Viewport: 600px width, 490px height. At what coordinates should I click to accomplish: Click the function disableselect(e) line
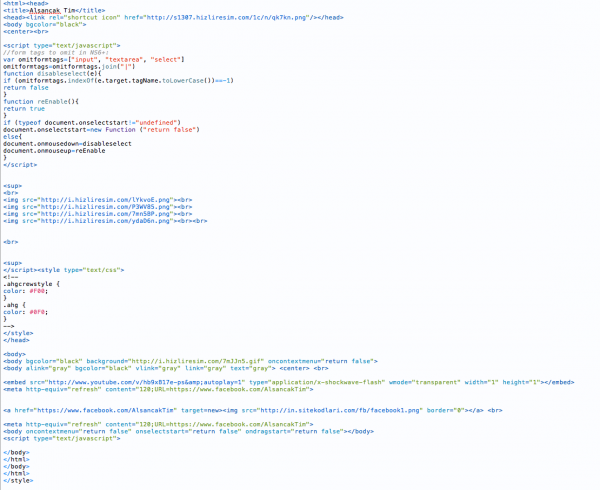coord(52,73)
